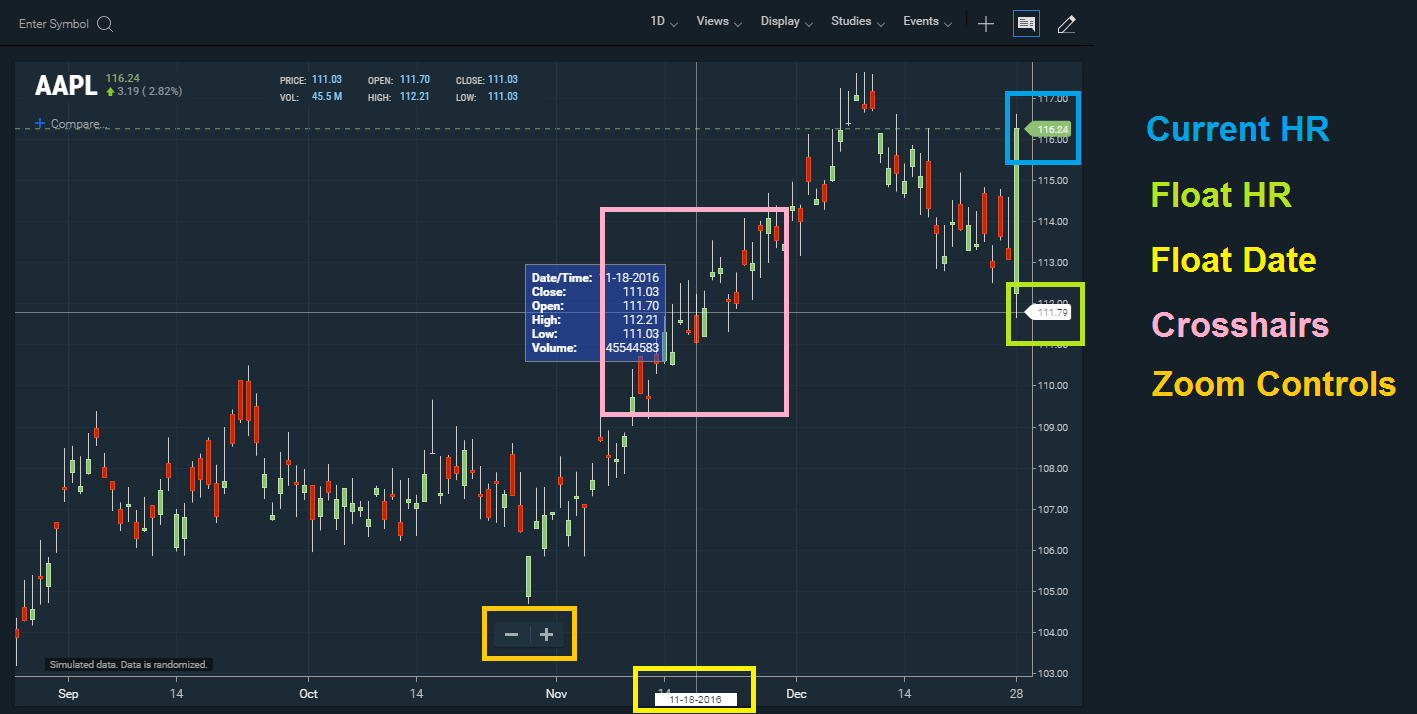1417x714 pixels.
Task: Click the Sep label on date axis
Action: coord(68,693)
